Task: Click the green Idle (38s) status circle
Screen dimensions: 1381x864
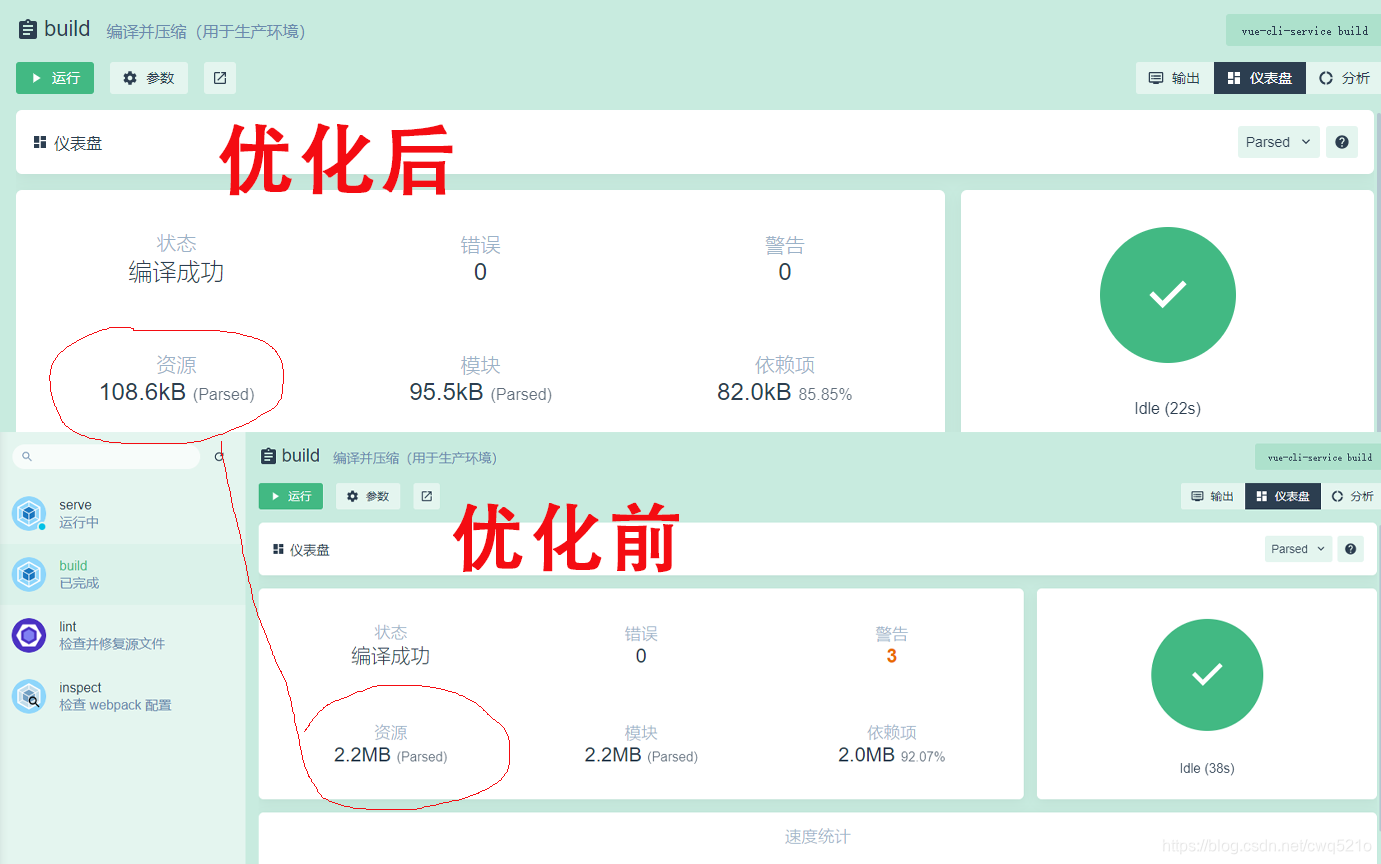Action: [x=1207, y=674]
